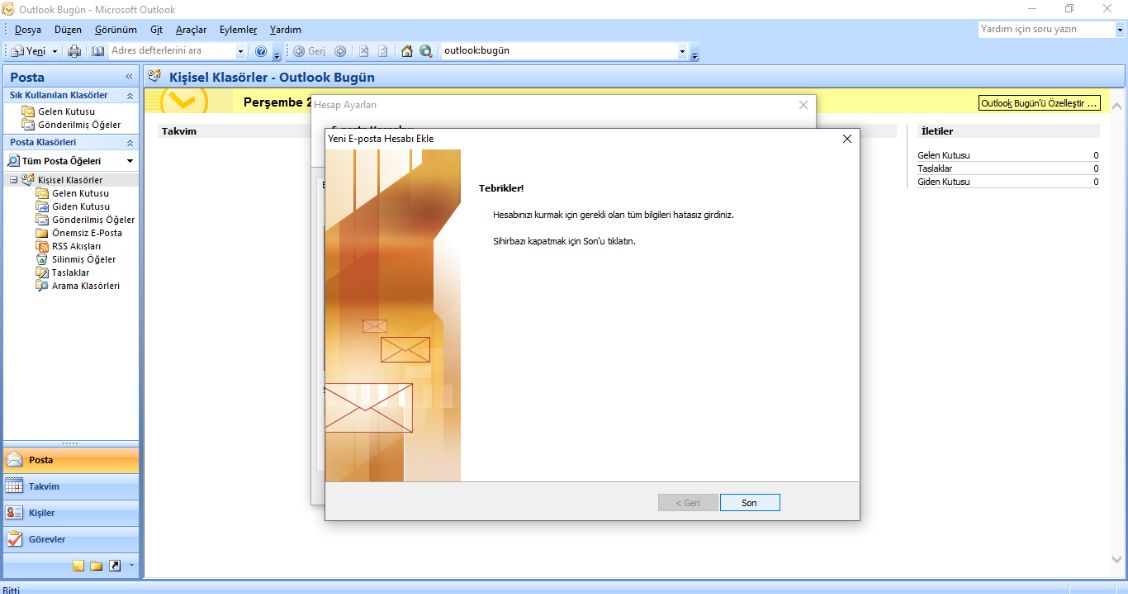The image size is (1128, 594).
Task: Click the Son button to finish wizard
Action: coord(749,503)
